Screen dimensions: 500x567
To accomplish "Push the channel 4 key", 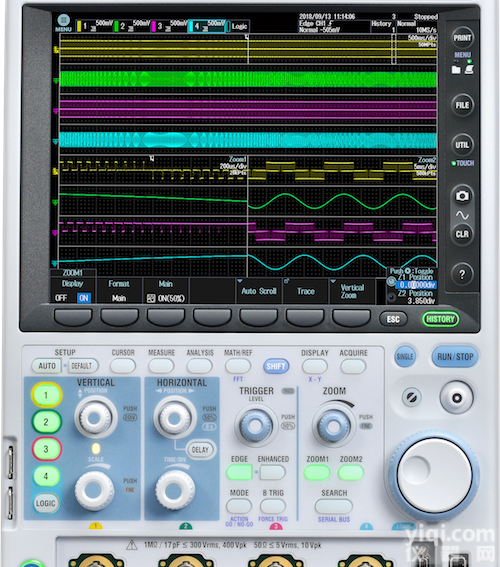I will coord(46,476).
